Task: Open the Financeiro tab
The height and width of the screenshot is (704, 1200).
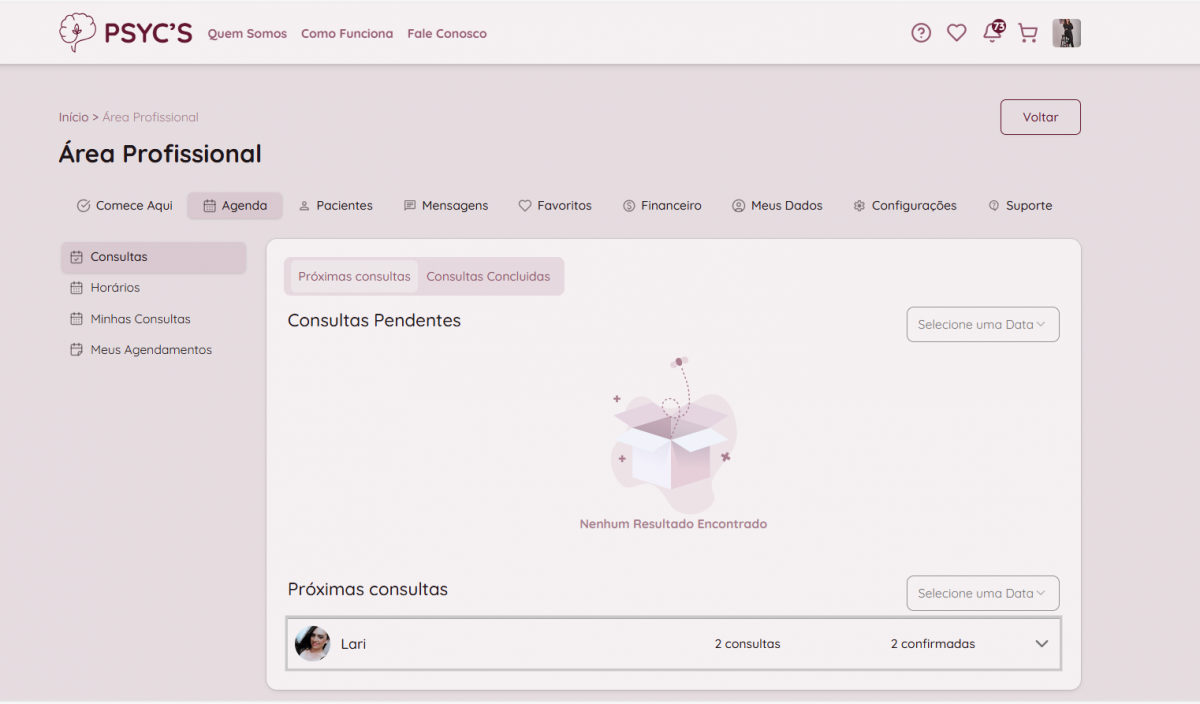Action: pos(661,206)
